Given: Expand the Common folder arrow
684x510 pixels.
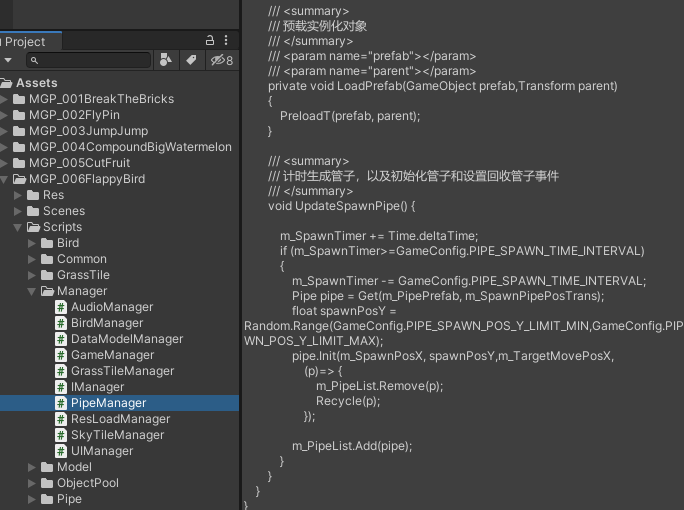Looking at the screenshot, I should tap(32, 259).
